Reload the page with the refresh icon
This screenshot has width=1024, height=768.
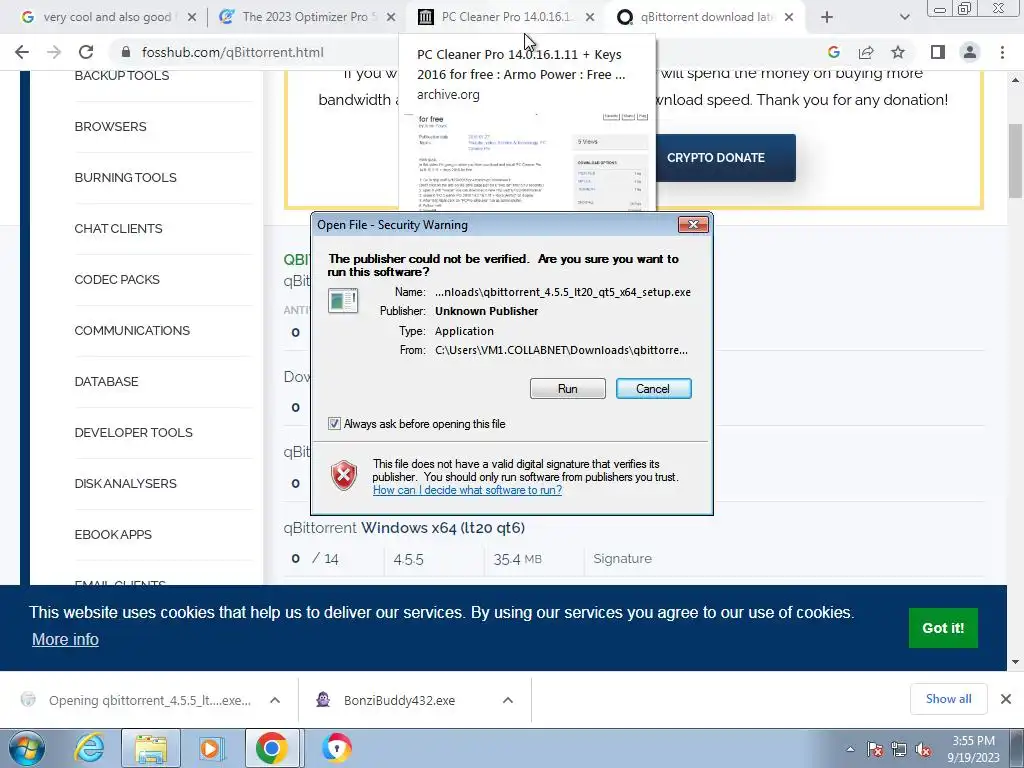86,52
